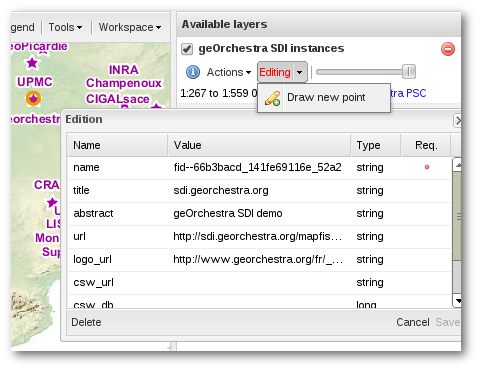
Task: Click the Value column header
Action: tap(259, 145)
